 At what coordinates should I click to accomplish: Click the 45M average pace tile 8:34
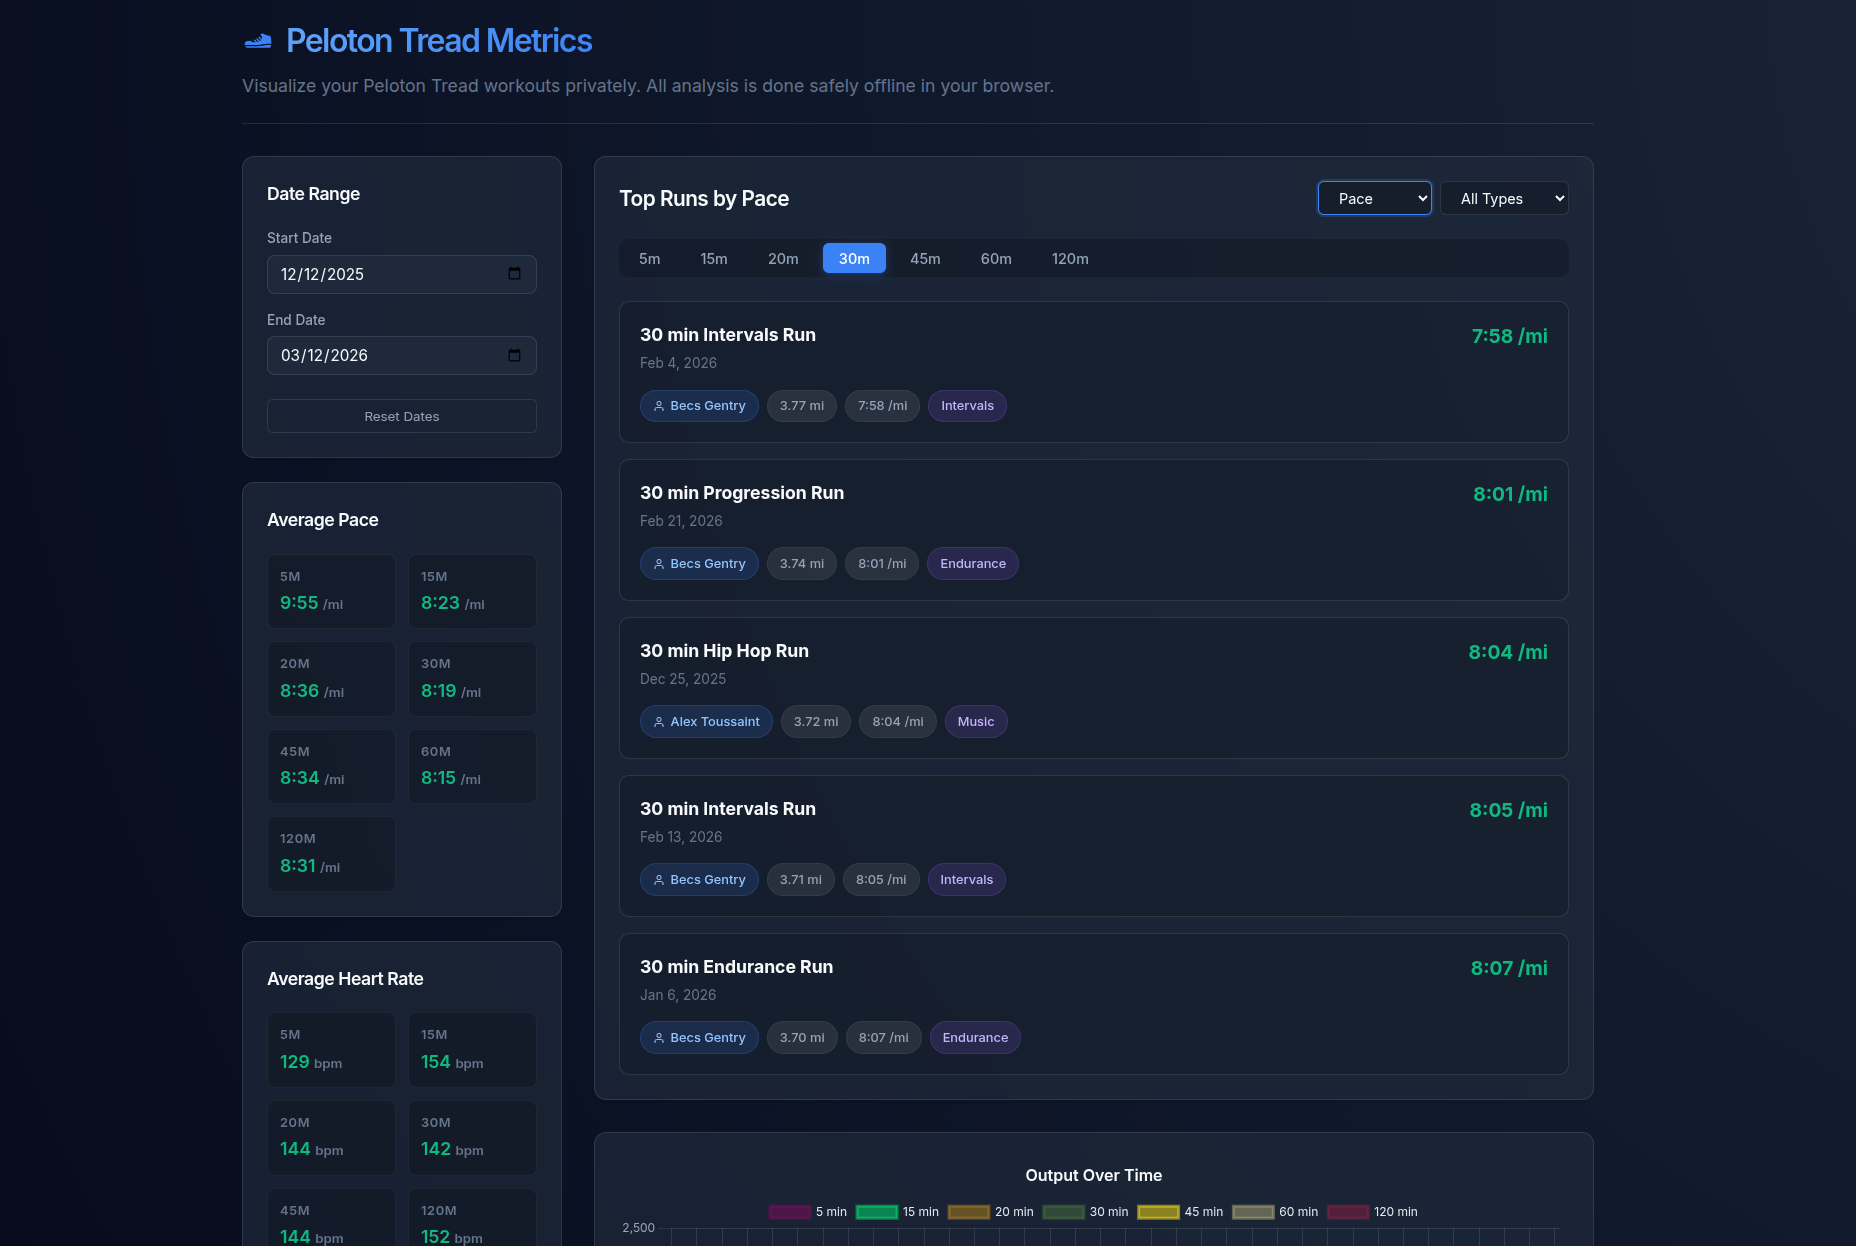click(331, 766)
